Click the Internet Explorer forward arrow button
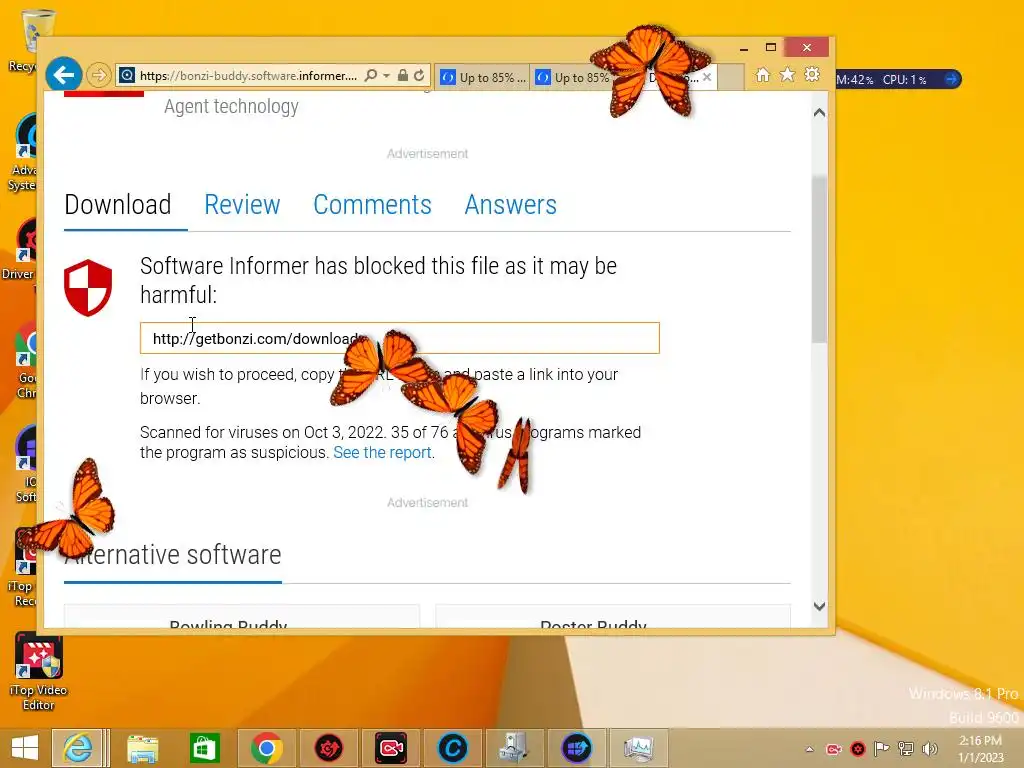The height and width of the screenshot is (768, 1024). click(98, 76)
